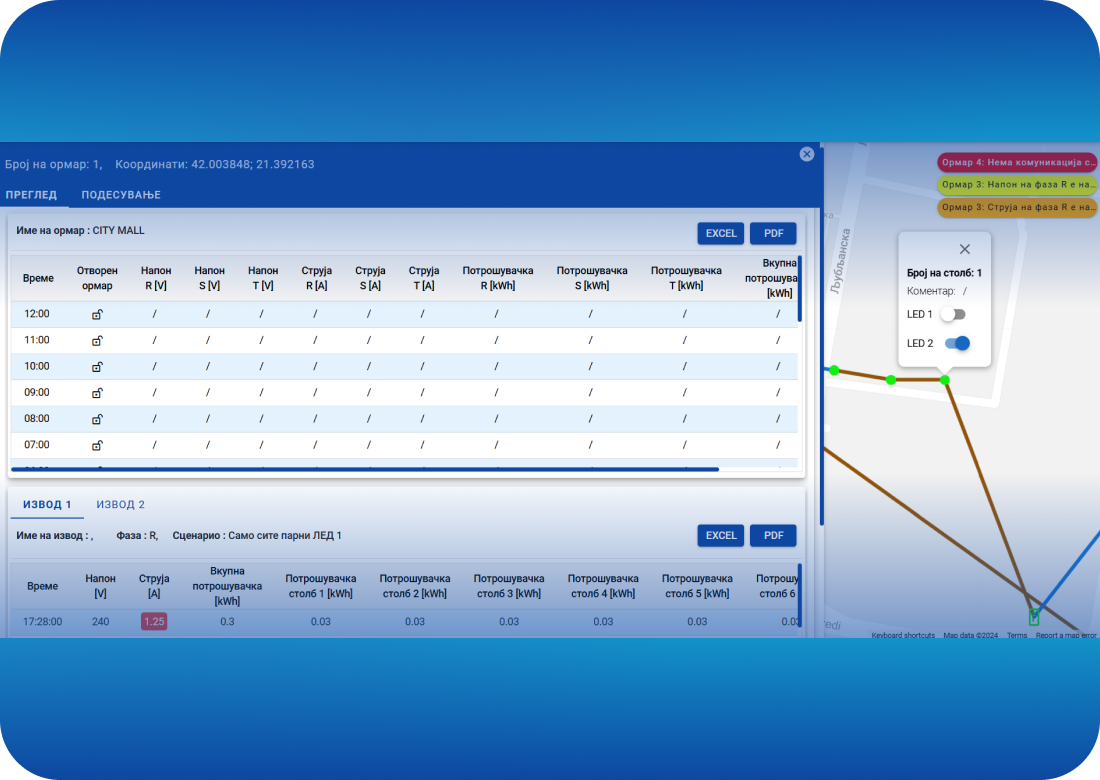Close the pole number popup
The width and height of the screenshot is (1100, 780).
964,249
